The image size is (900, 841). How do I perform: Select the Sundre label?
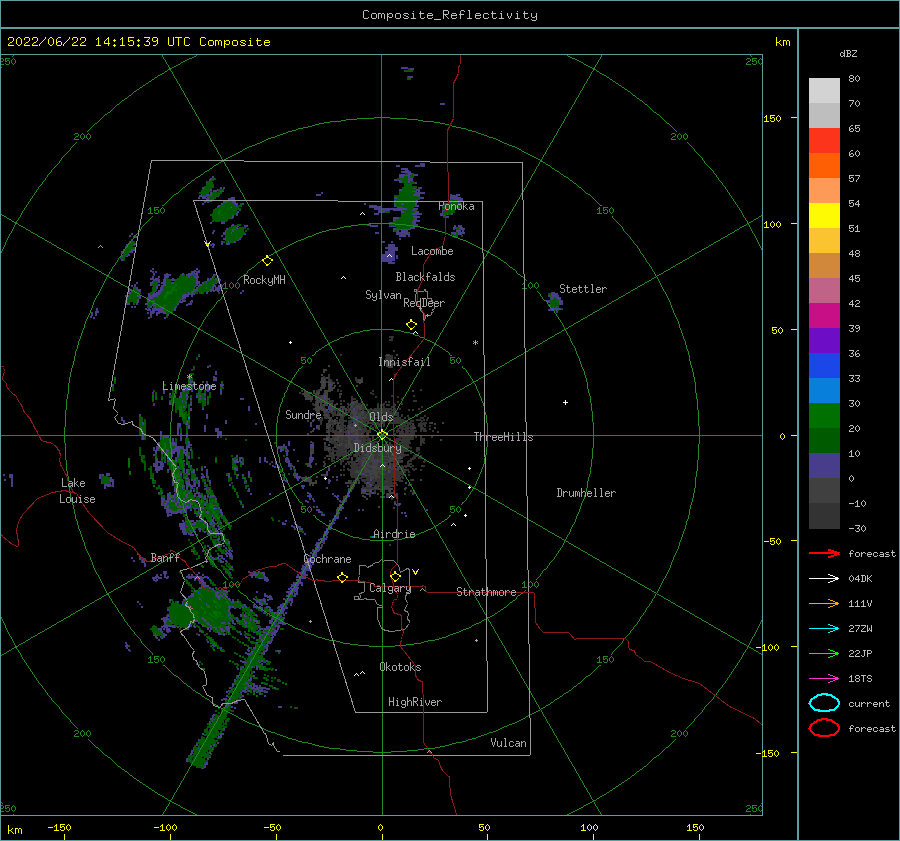(303, 414)
